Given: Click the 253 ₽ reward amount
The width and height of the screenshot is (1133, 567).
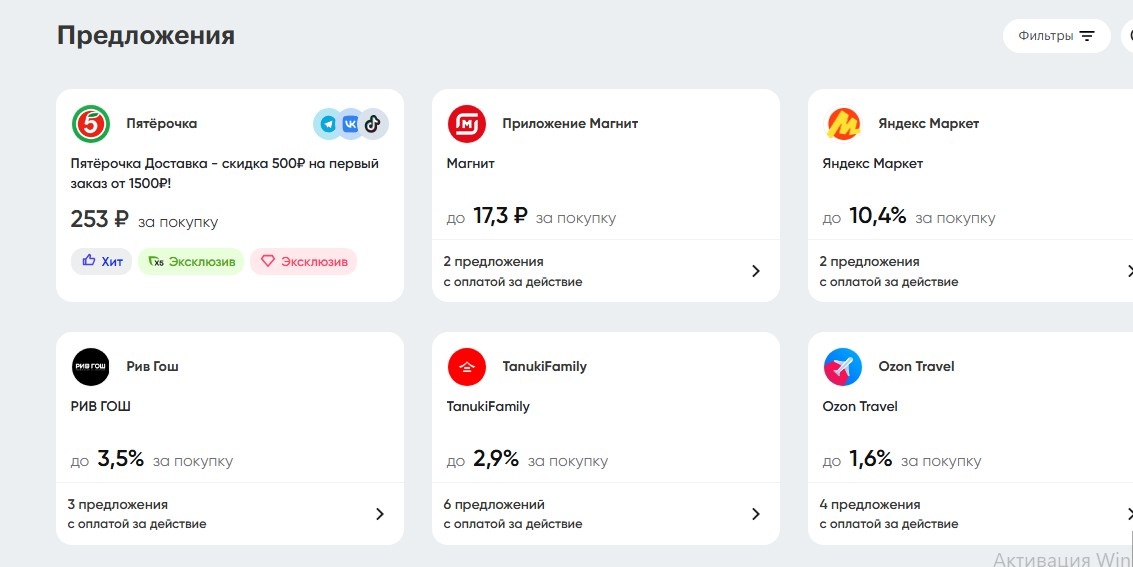Looking at the screenshot, I should click(100, 219).
